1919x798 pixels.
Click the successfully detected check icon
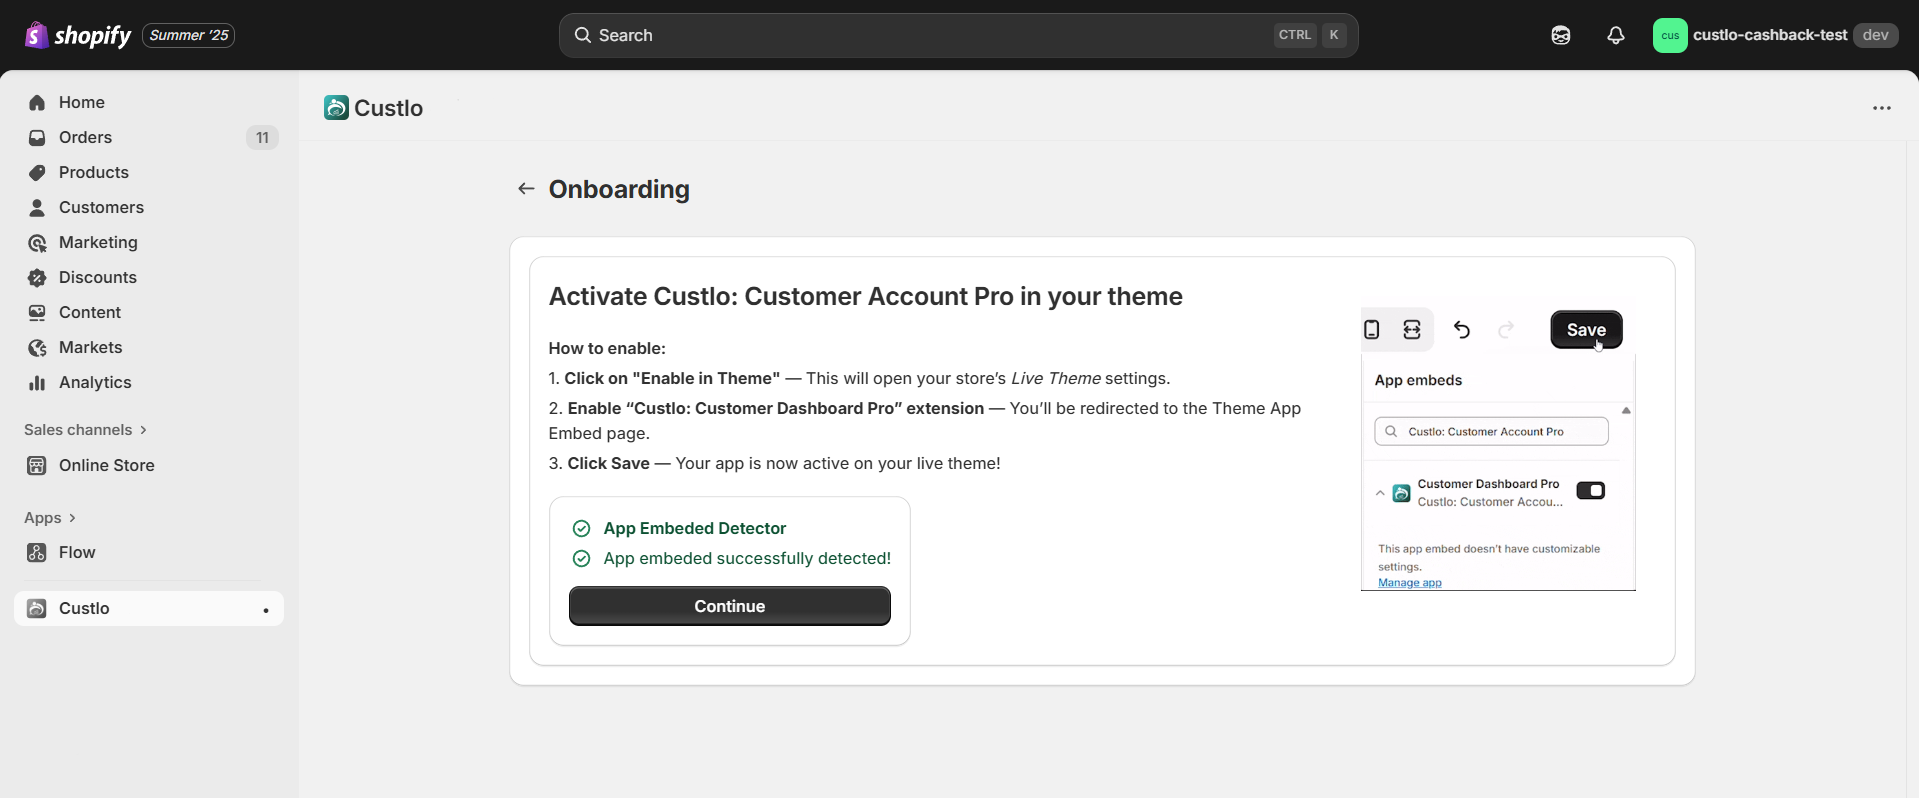tap(581, 558)
